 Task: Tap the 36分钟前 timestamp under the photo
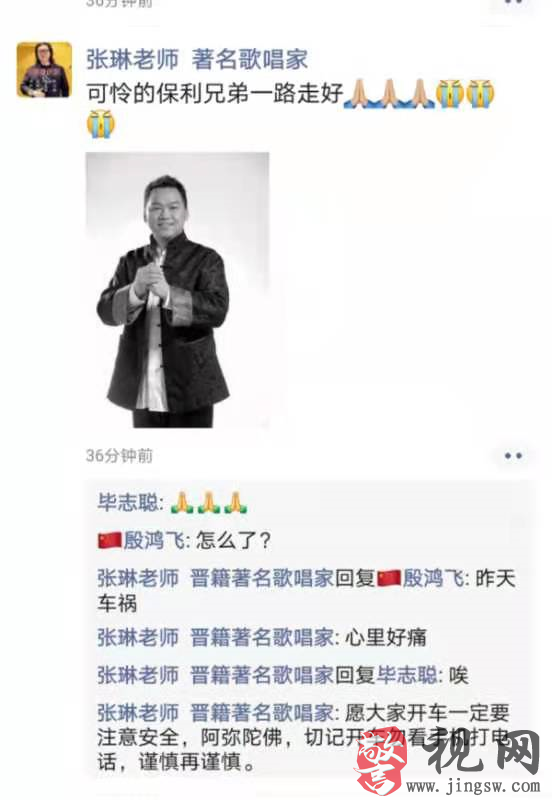[119, 456]
